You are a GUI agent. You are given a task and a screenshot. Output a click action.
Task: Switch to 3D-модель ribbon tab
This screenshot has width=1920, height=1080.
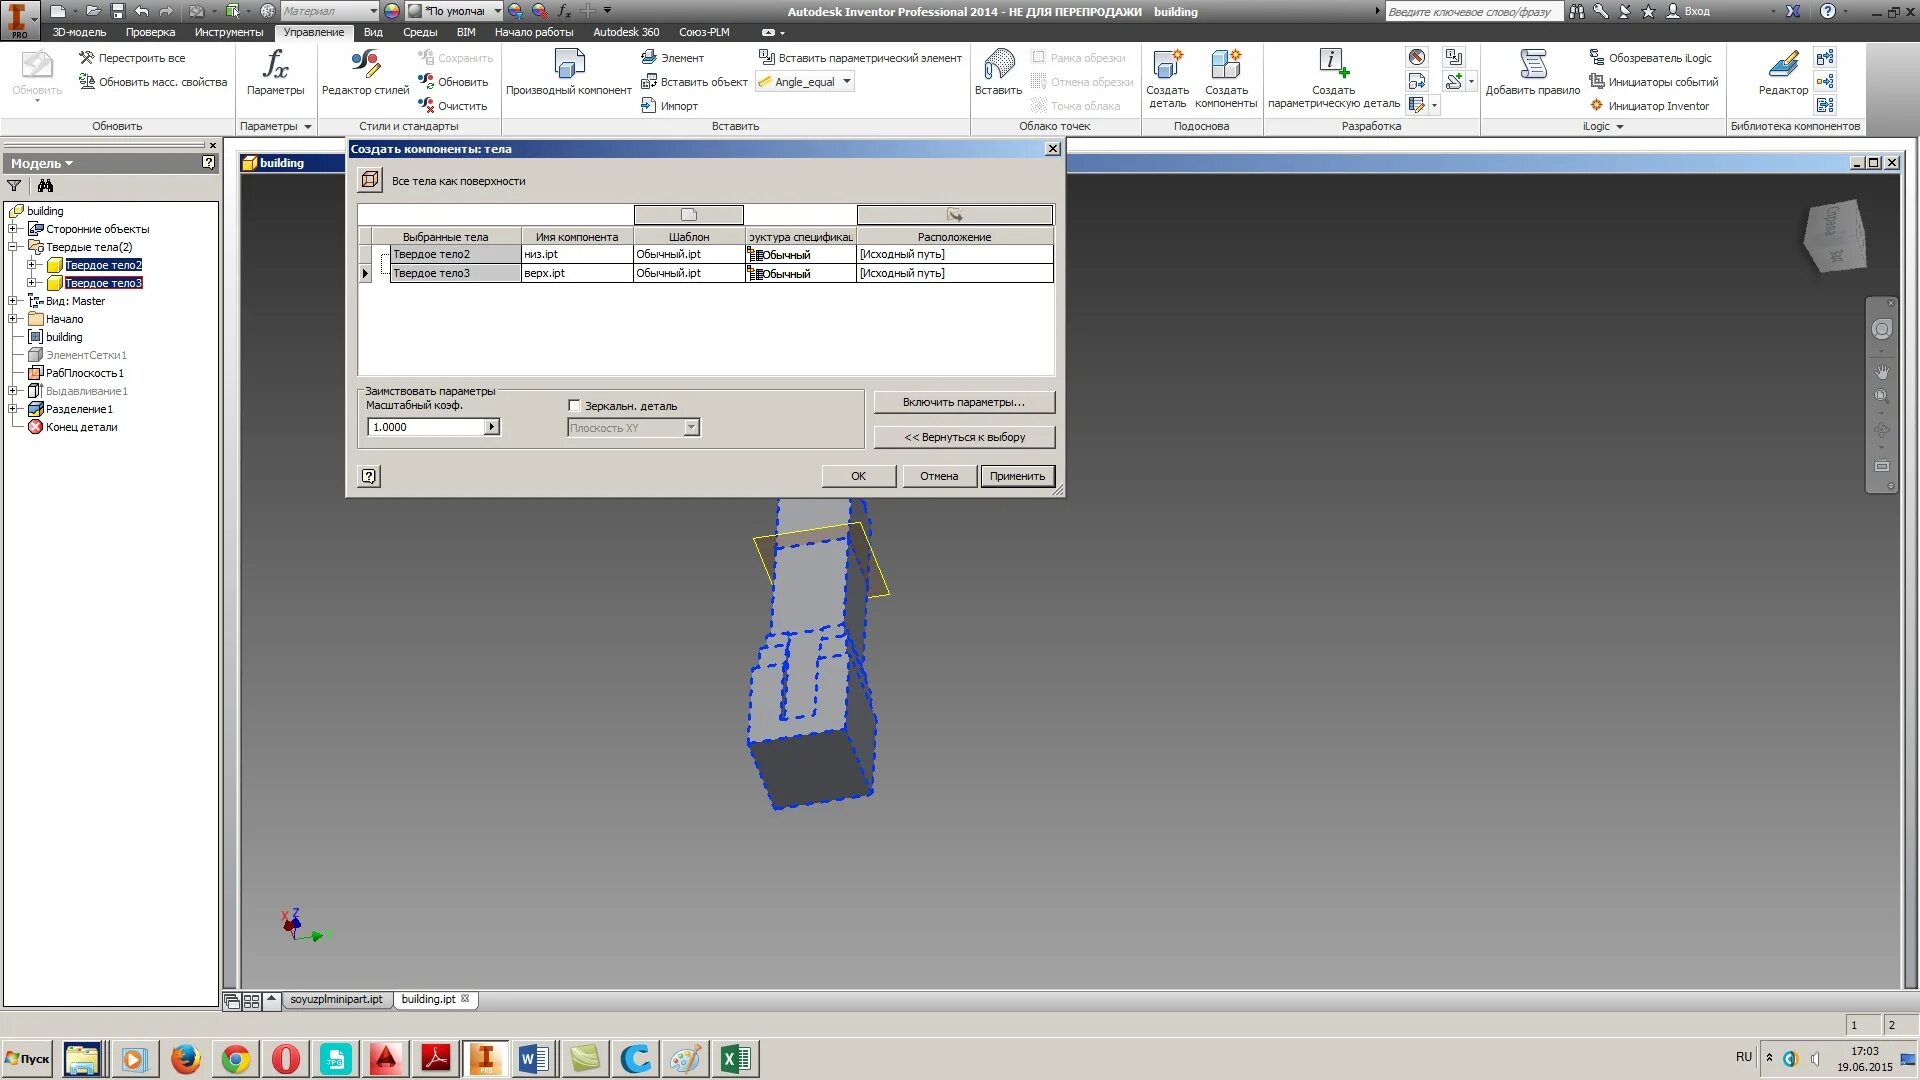(79, 32)
